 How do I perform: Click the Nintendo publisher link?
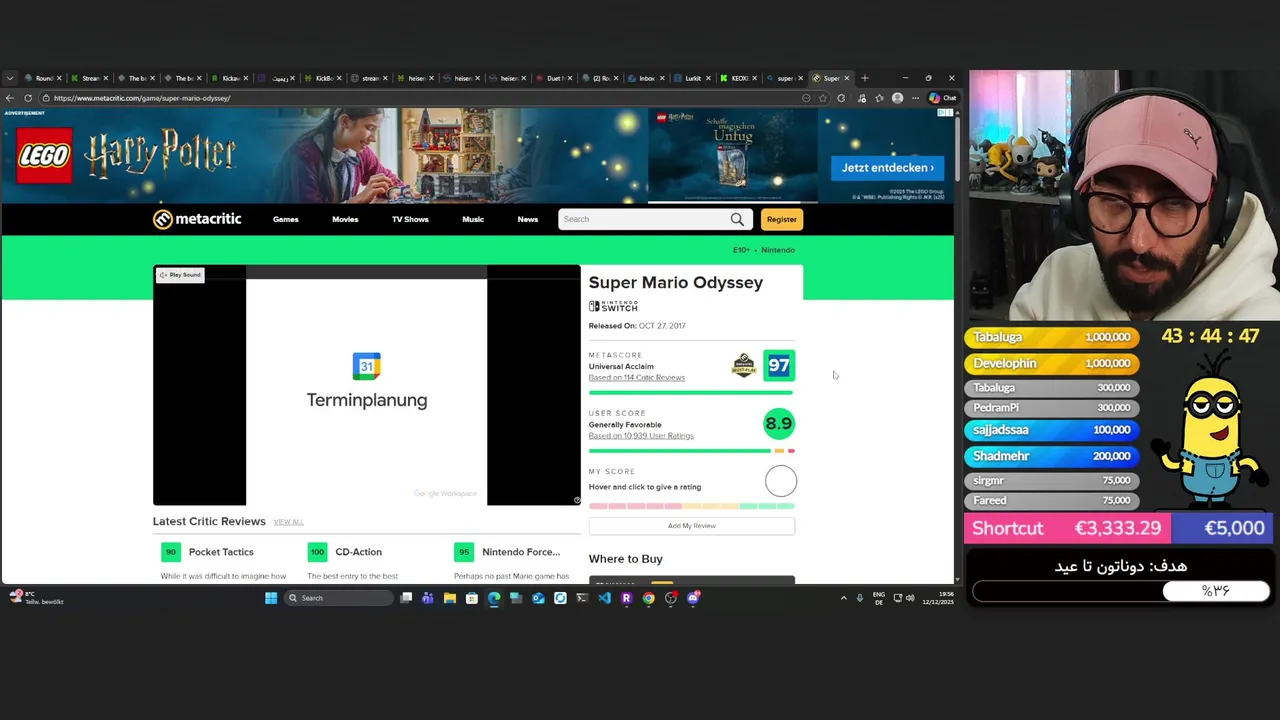coord(778,250)
